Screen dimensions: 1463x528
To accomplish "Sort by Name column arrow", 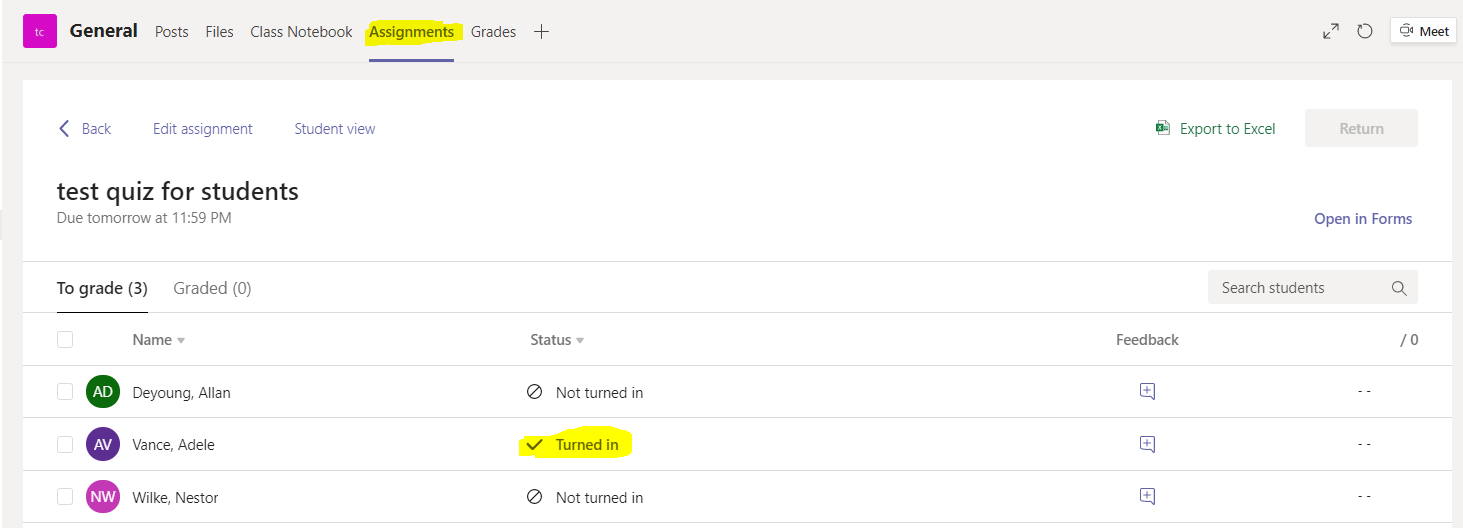I will pyautogui.click(x=181, y=341).
